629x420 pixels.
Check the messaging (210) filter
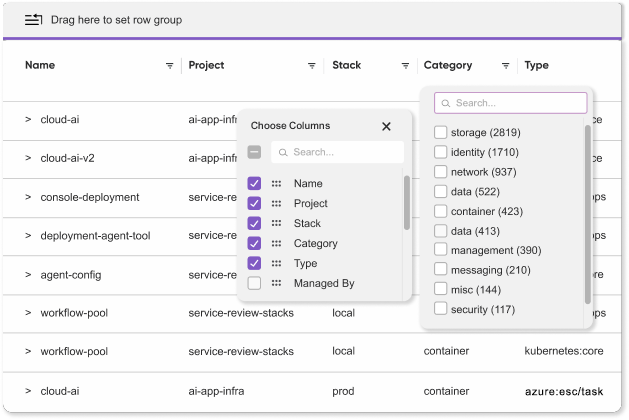(440, 269)
